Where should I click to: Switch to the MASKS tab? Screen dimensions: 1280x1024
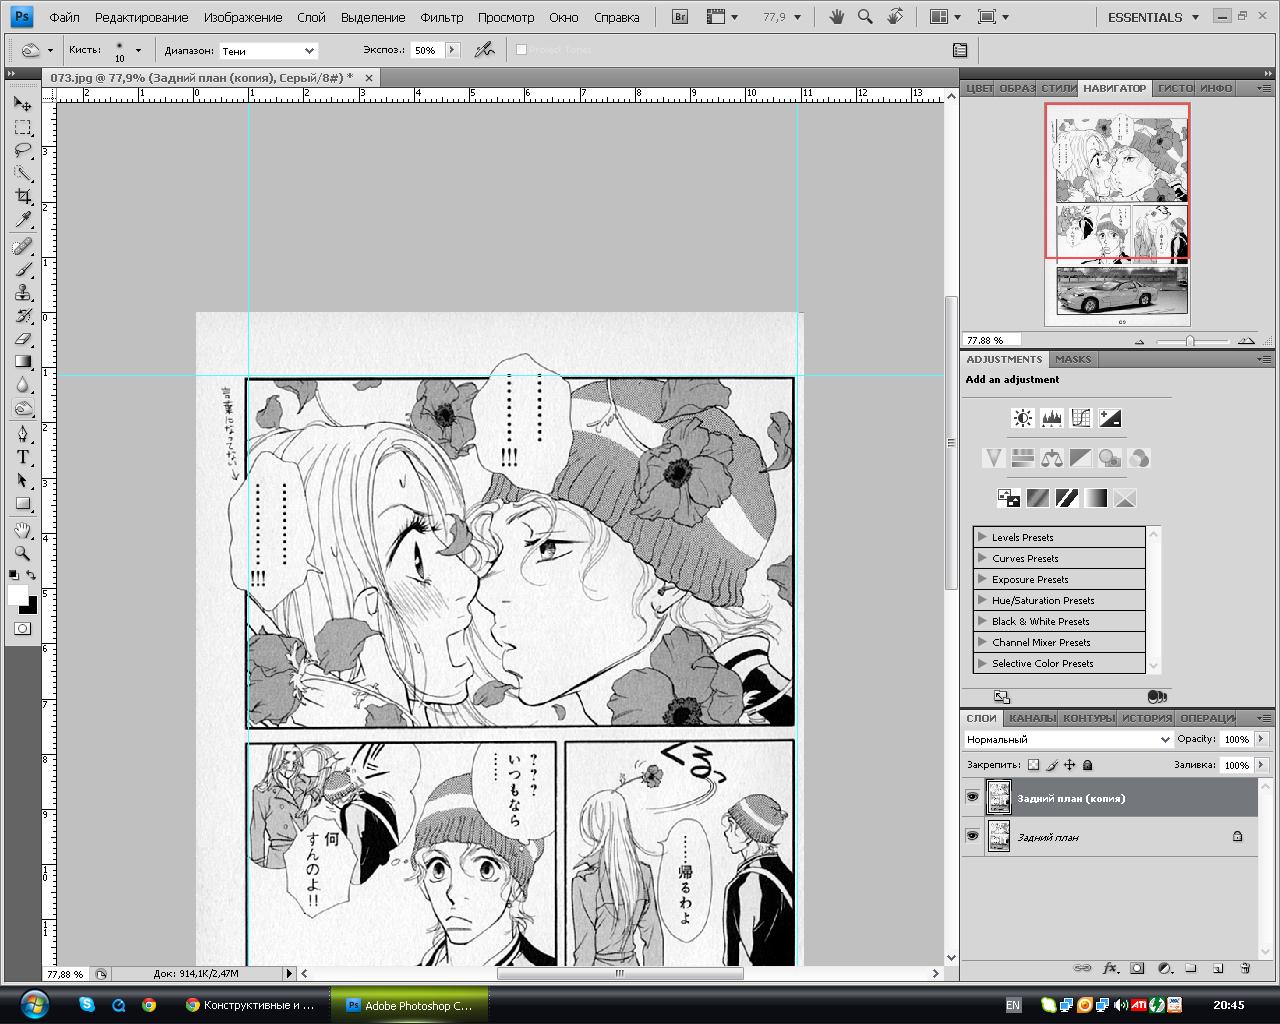click(x=1073, y=359)
